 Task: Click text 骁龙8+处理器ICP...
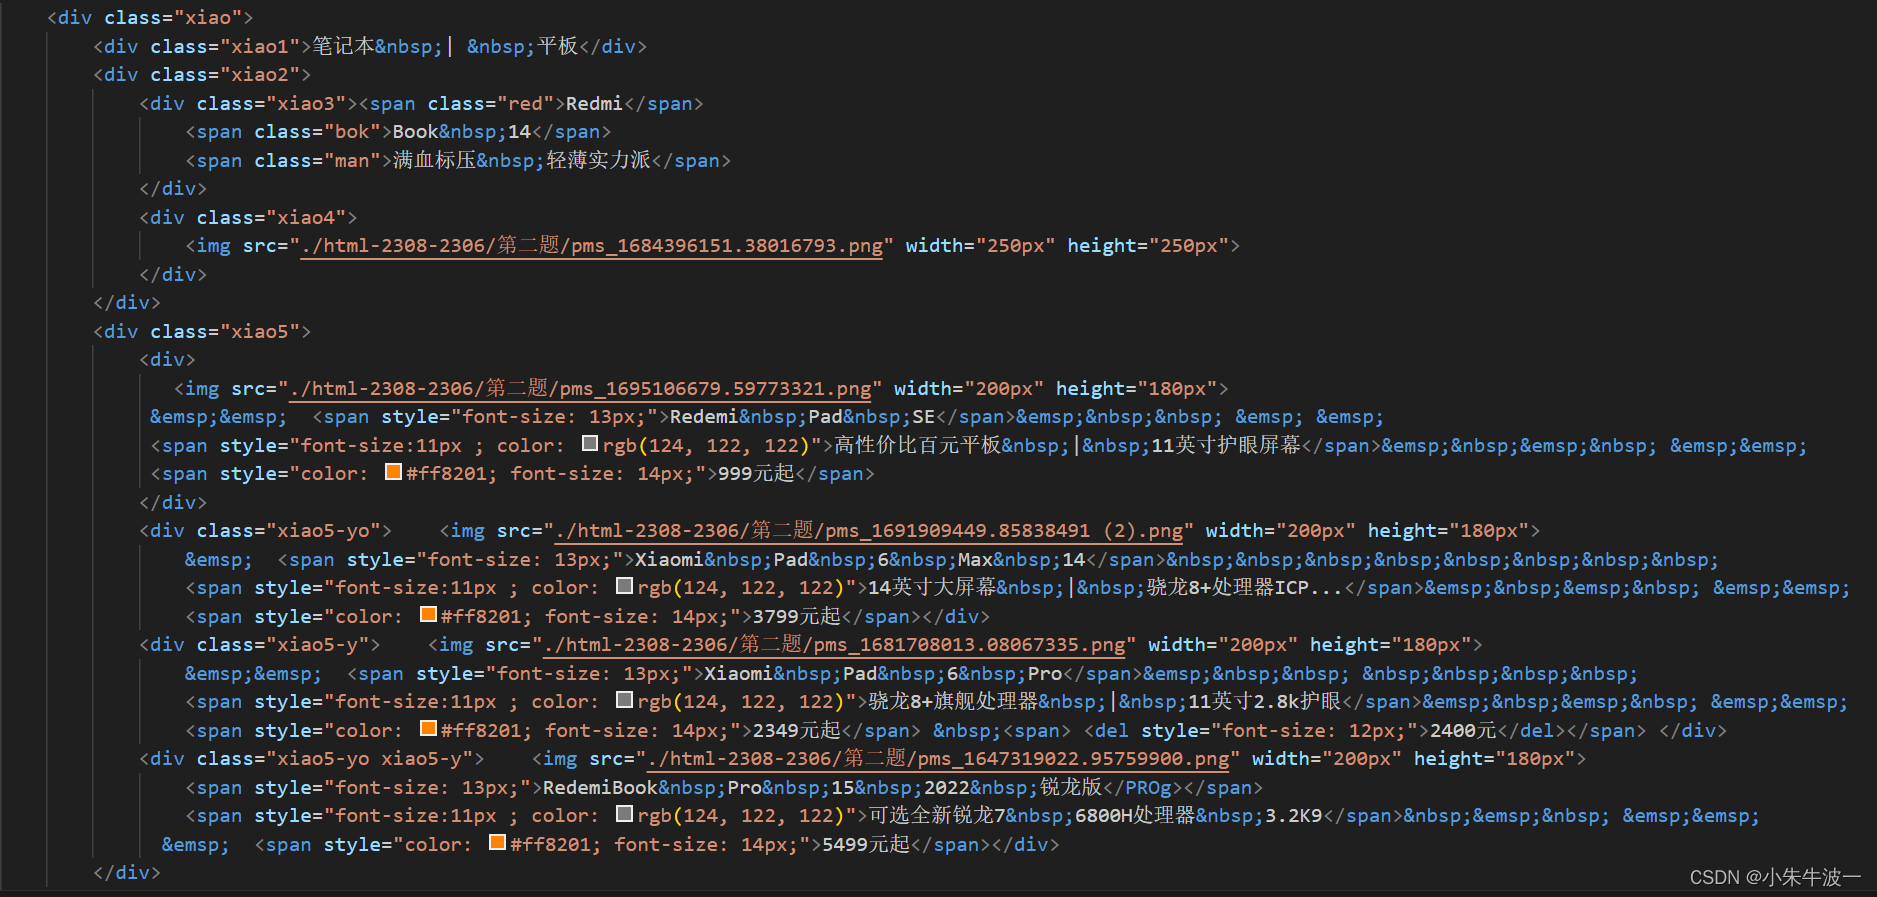click(1226, 588)
